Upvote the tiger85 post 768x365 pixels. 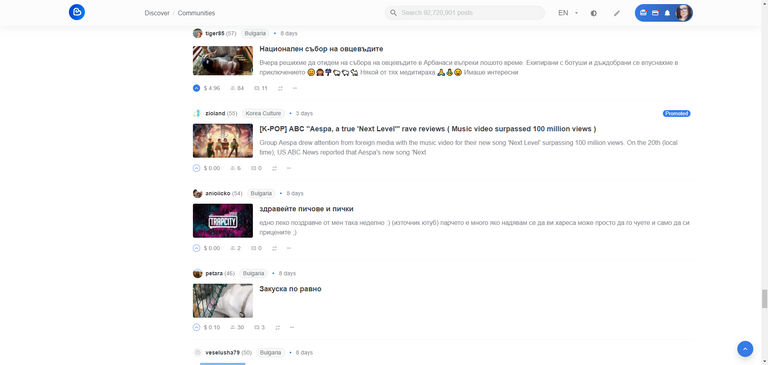point(196,88)
